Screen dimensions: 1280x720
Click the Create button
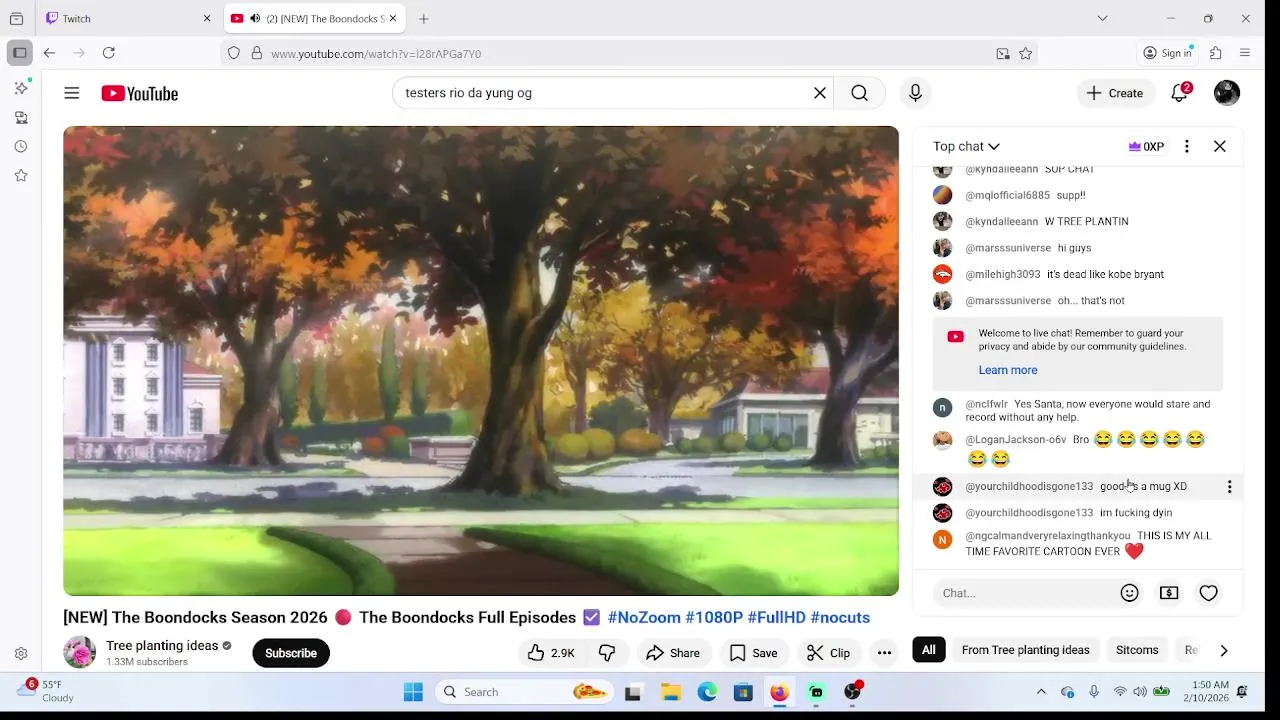point(1115,93)
